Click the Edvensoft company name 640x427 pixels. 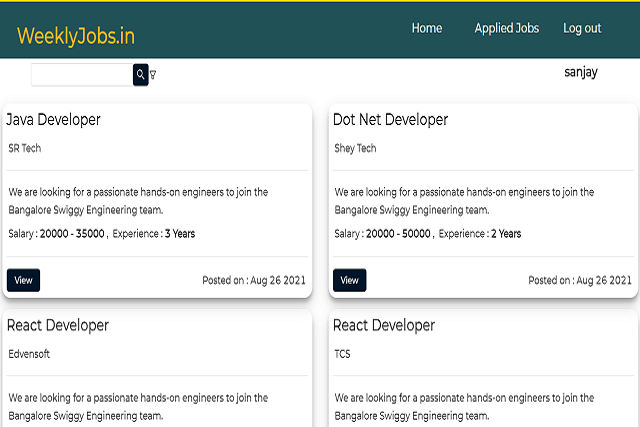pos(29,354)
